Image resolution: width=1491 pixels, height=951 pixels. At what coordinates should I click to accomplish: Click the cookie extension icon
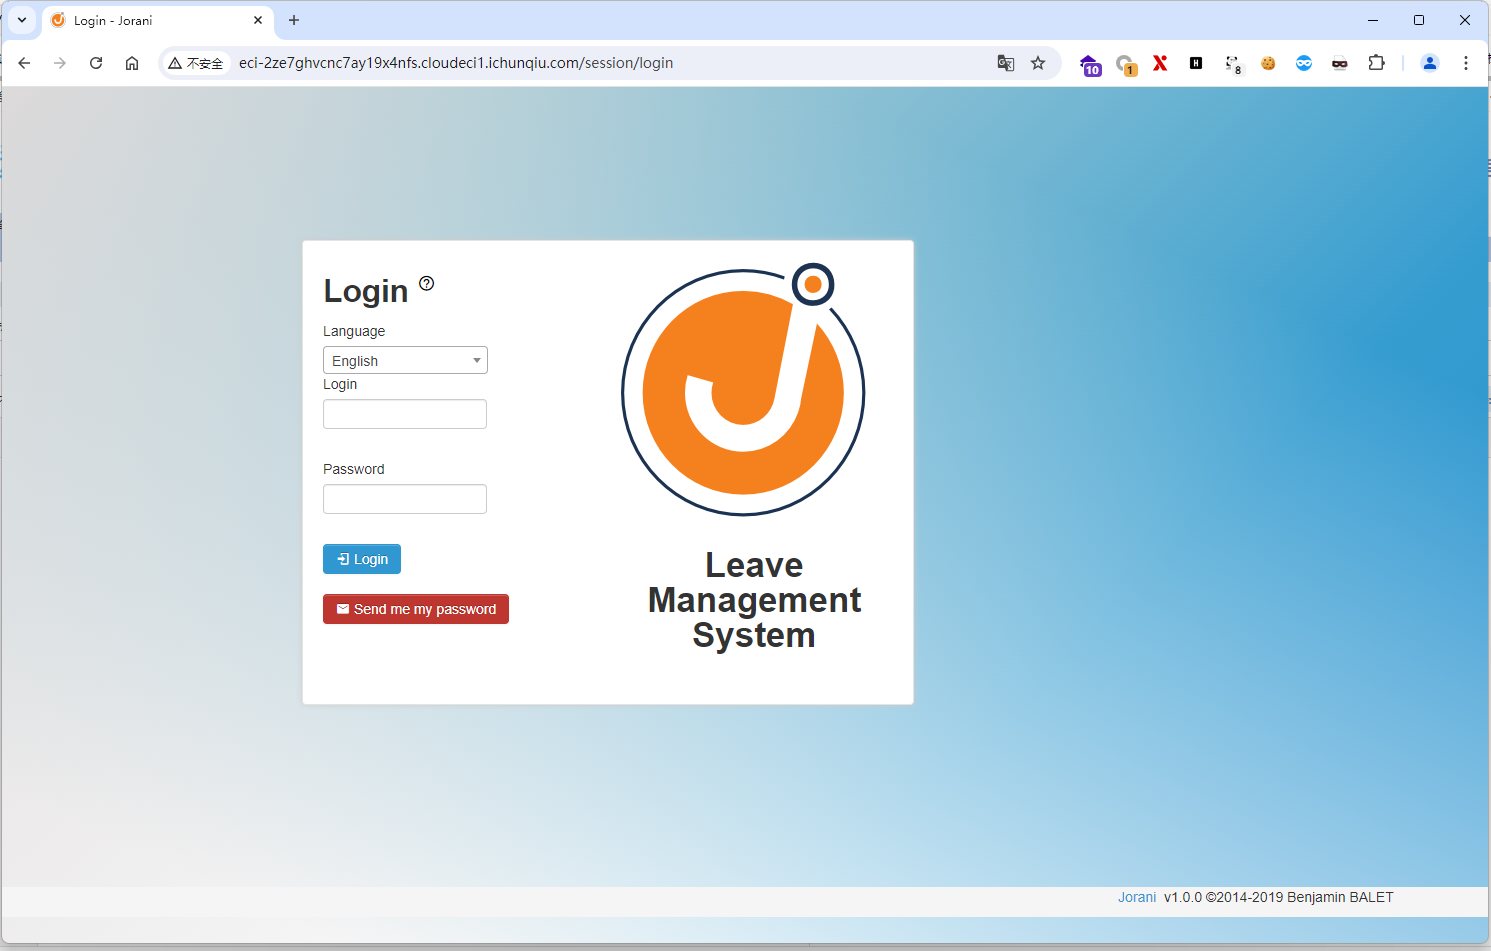coord(1268,63)
